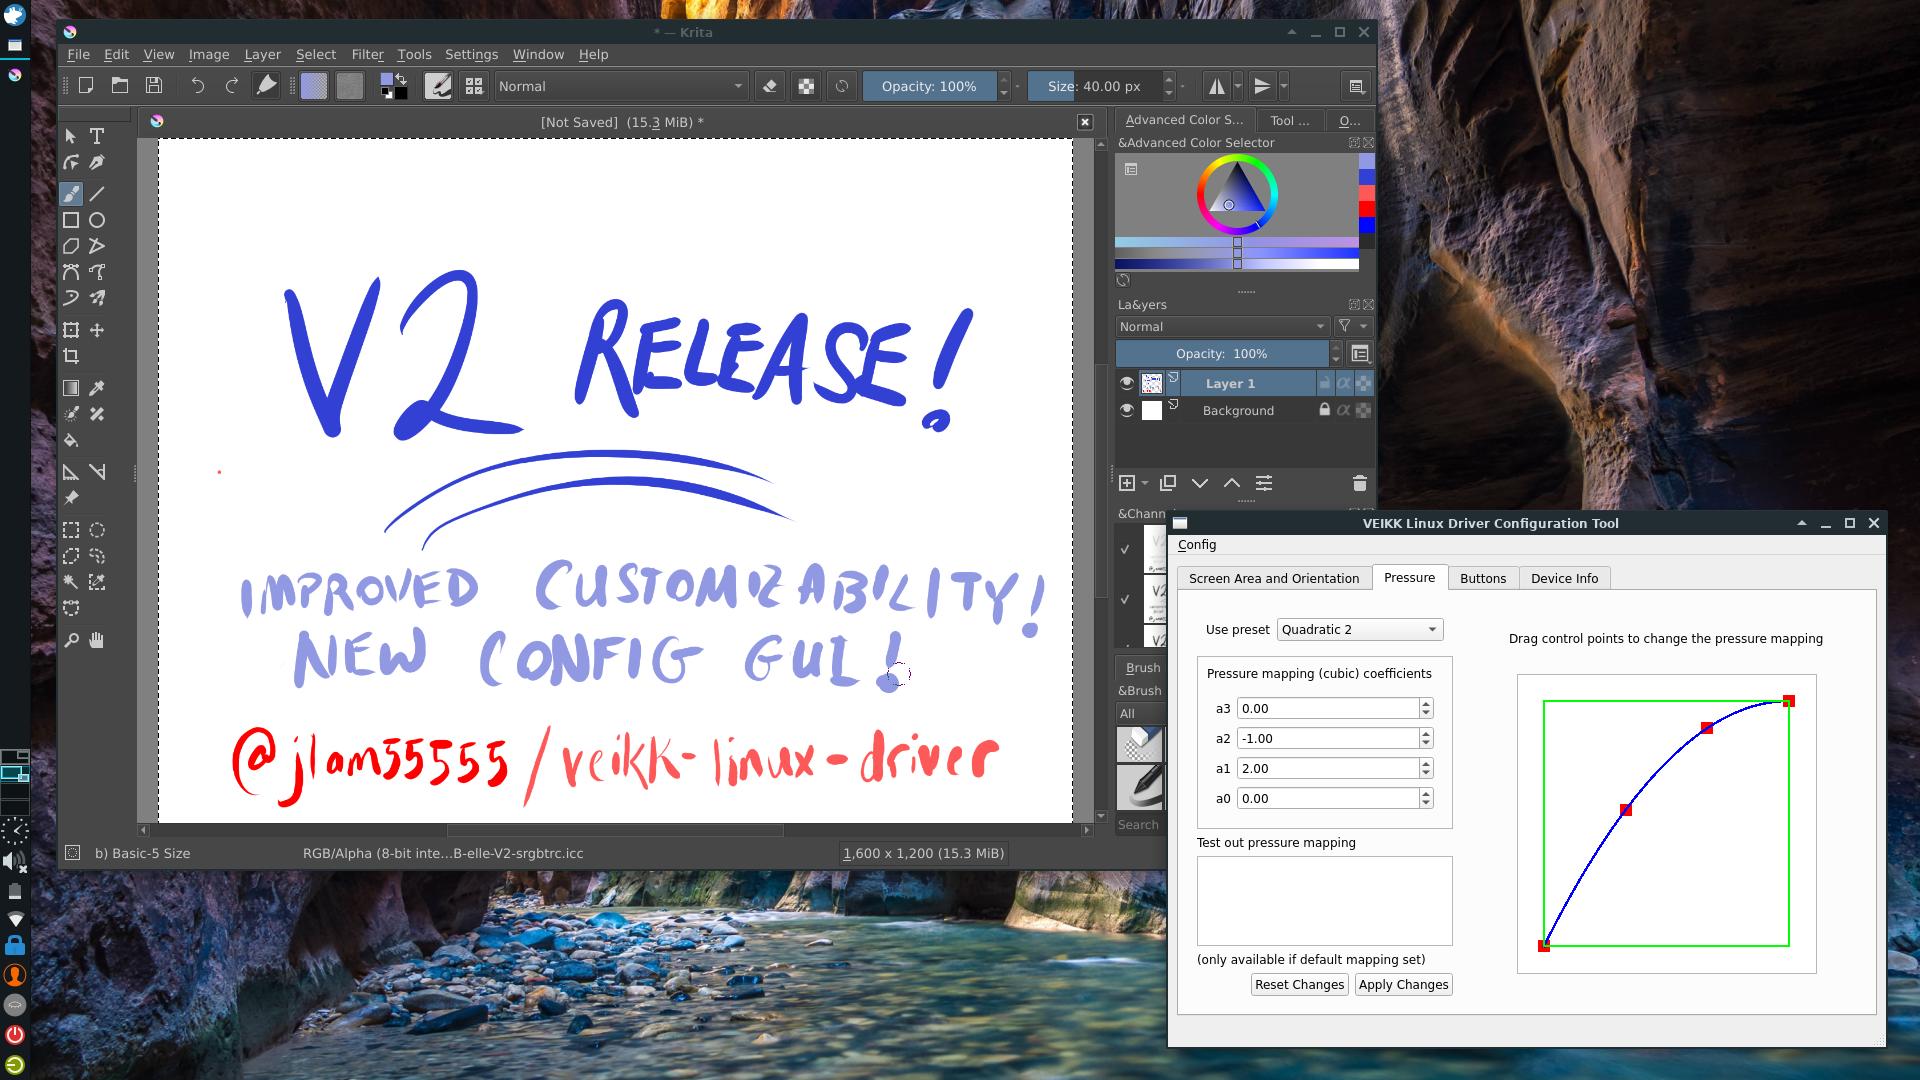
Task: Expand the layer blend mode Normal combo
Action: click(x=1221, y=327)
